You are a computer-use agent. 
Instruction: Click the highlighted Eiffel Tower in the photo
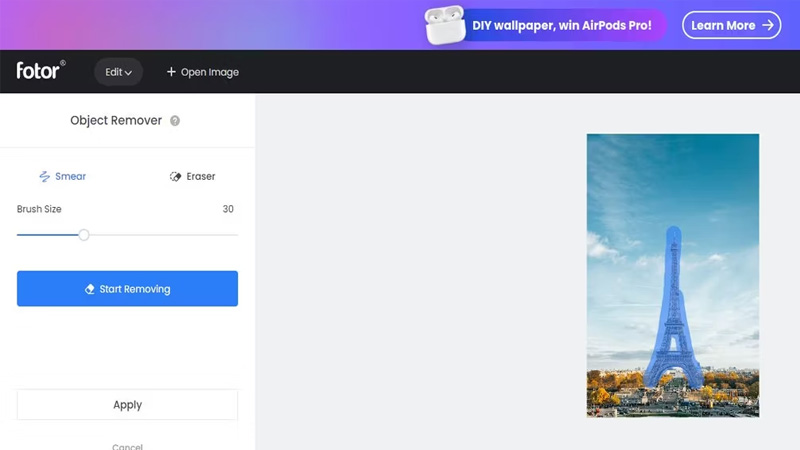click(673, 320)
